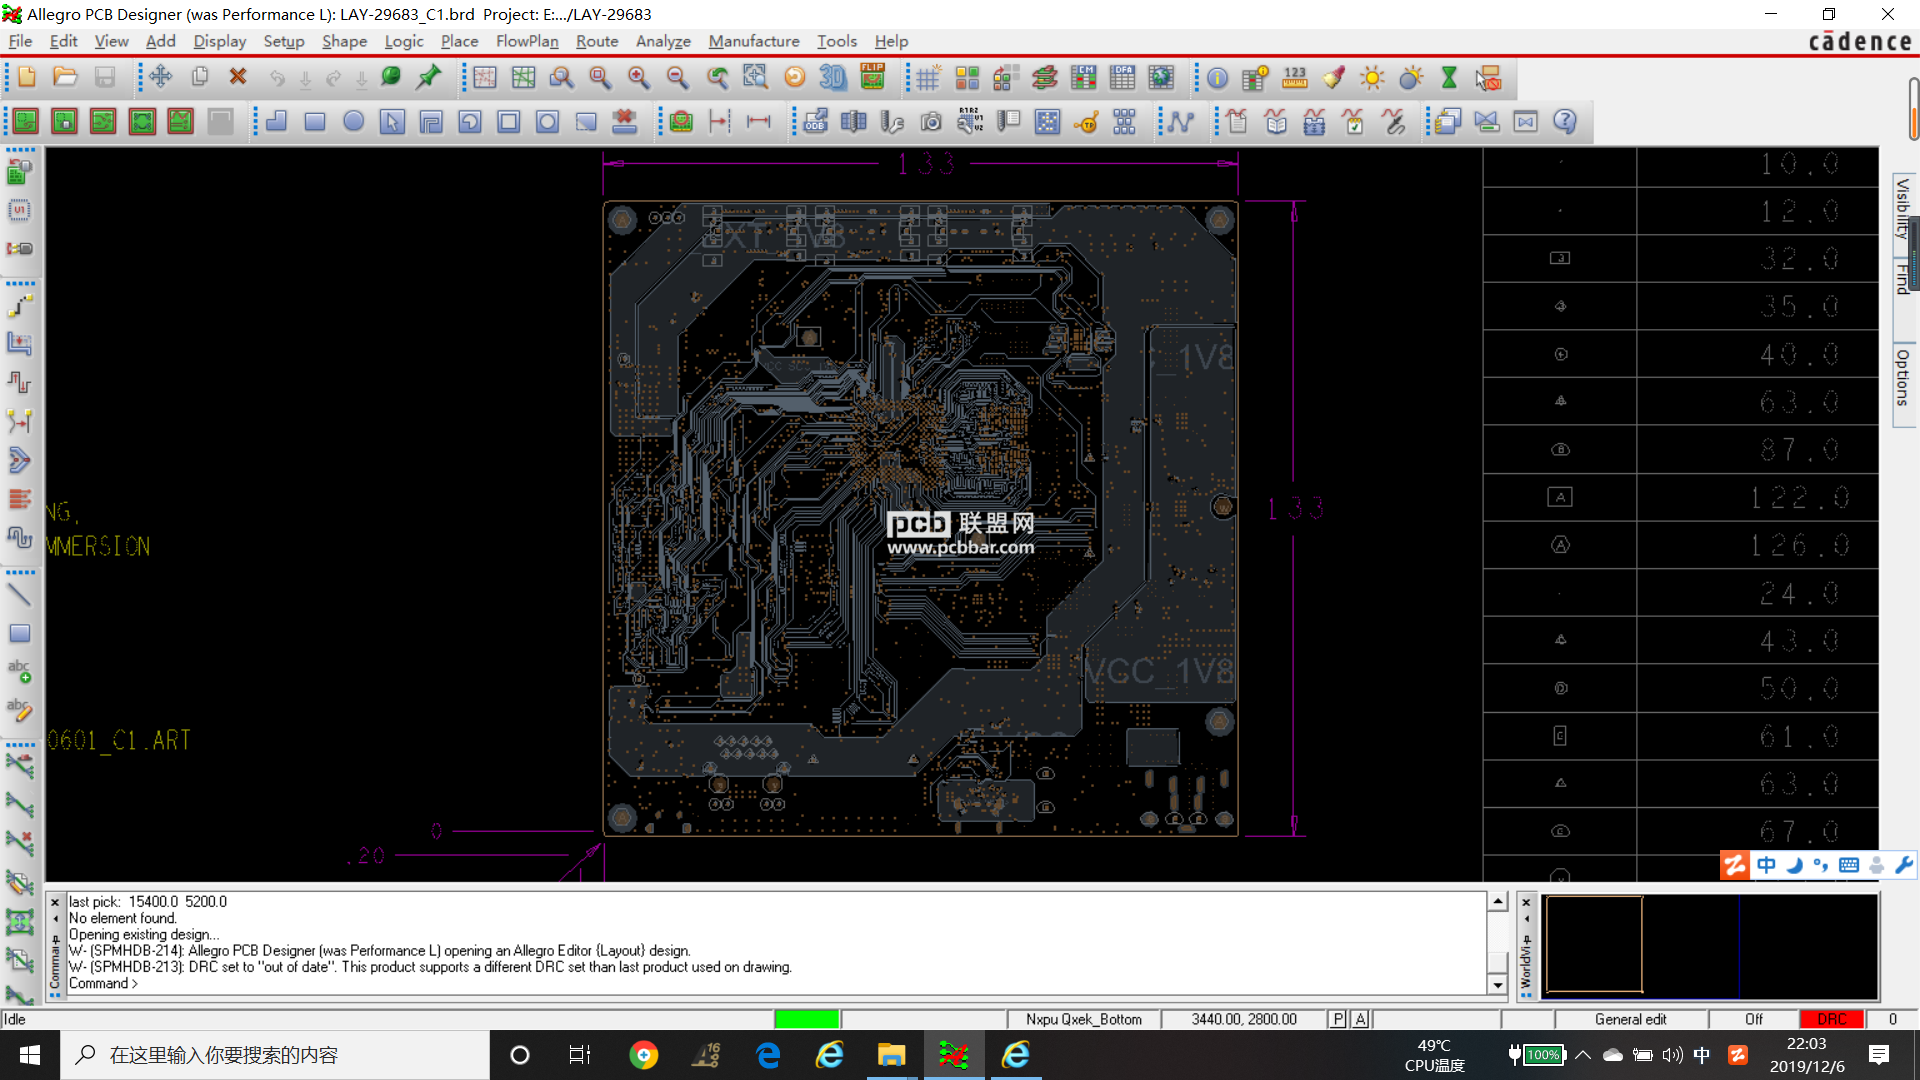Viewport: 1920px width, 1080px height.
Task: Click the camera snapshot icon
Action: pyautogui.click(x=932, y=122)
